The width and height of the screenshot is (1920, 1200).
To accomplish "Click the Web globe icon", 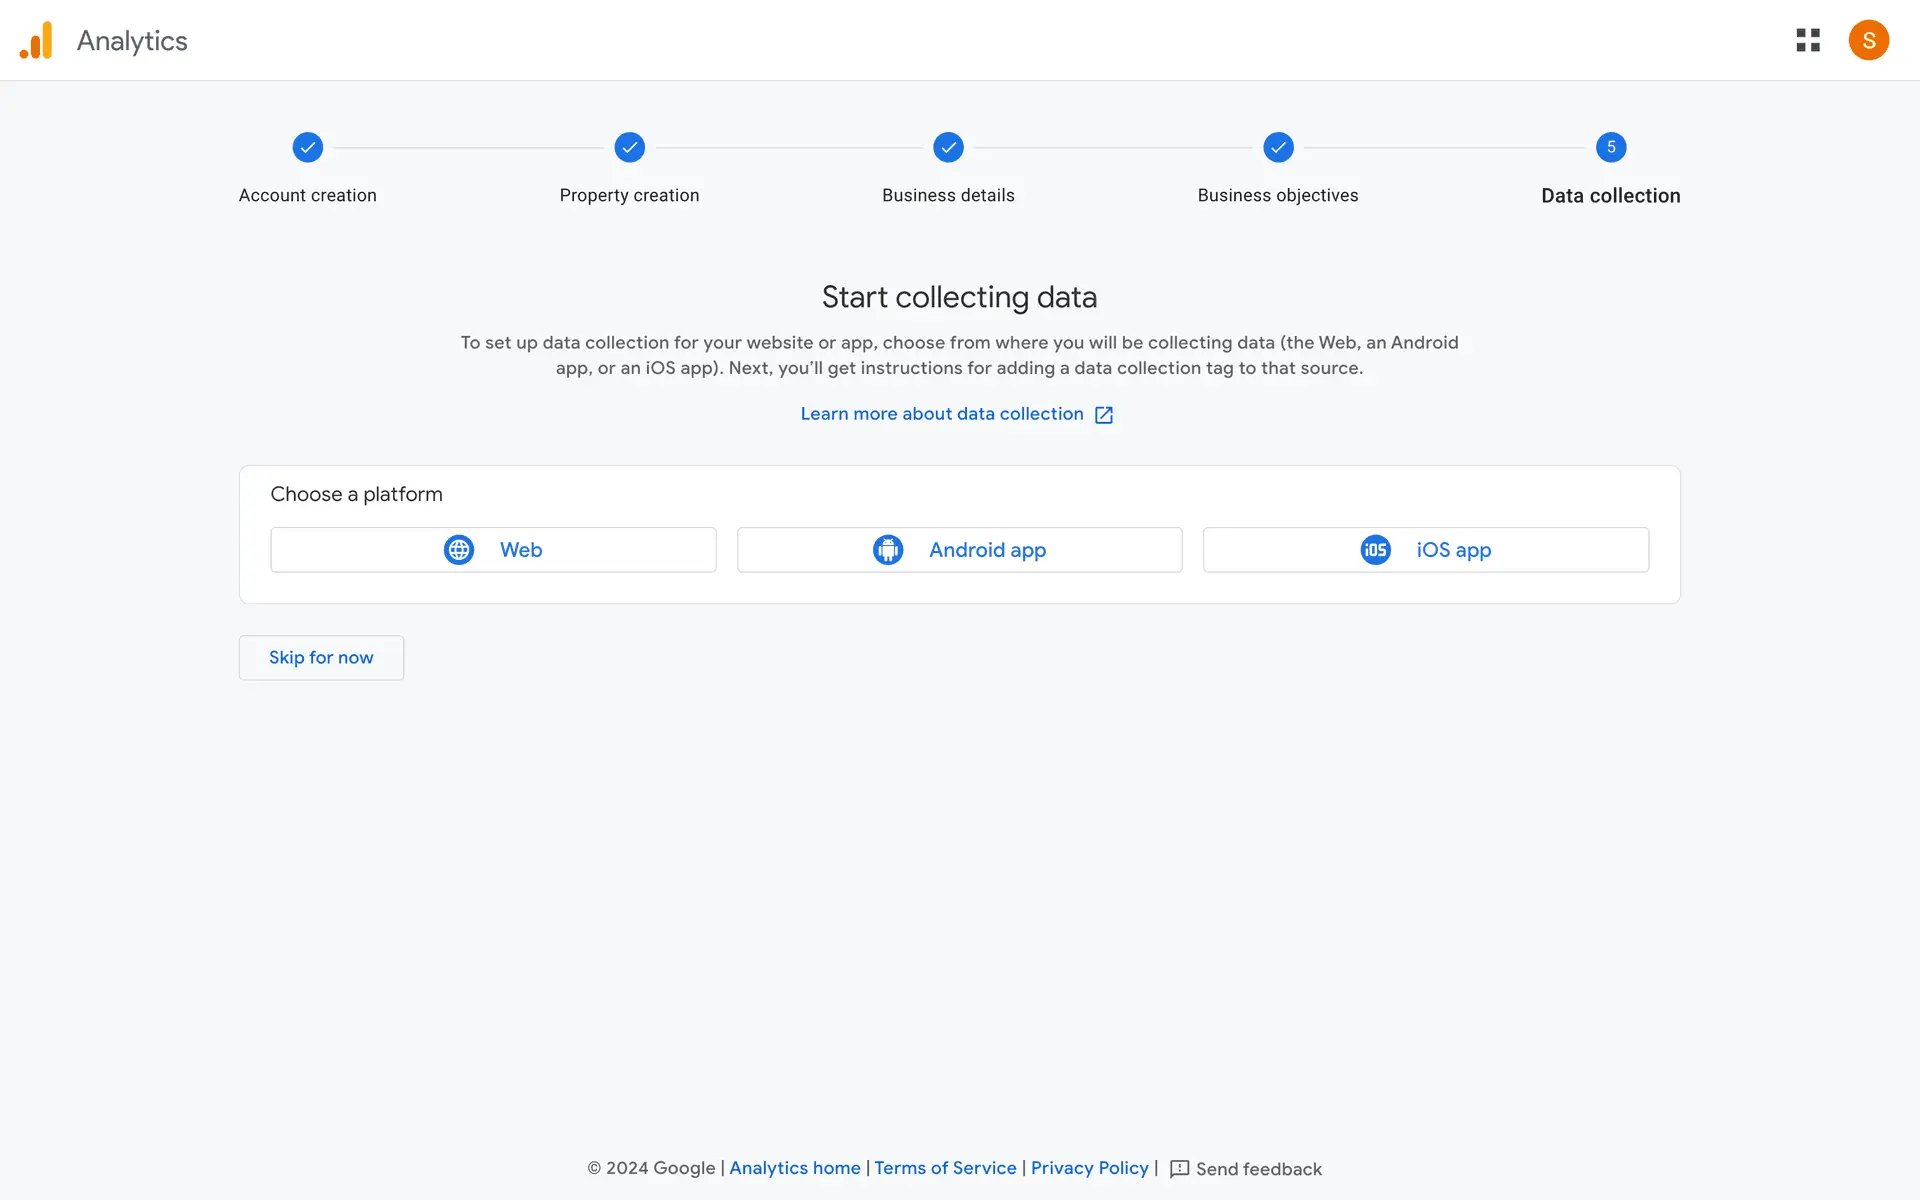I will click(x=459, y=550).
